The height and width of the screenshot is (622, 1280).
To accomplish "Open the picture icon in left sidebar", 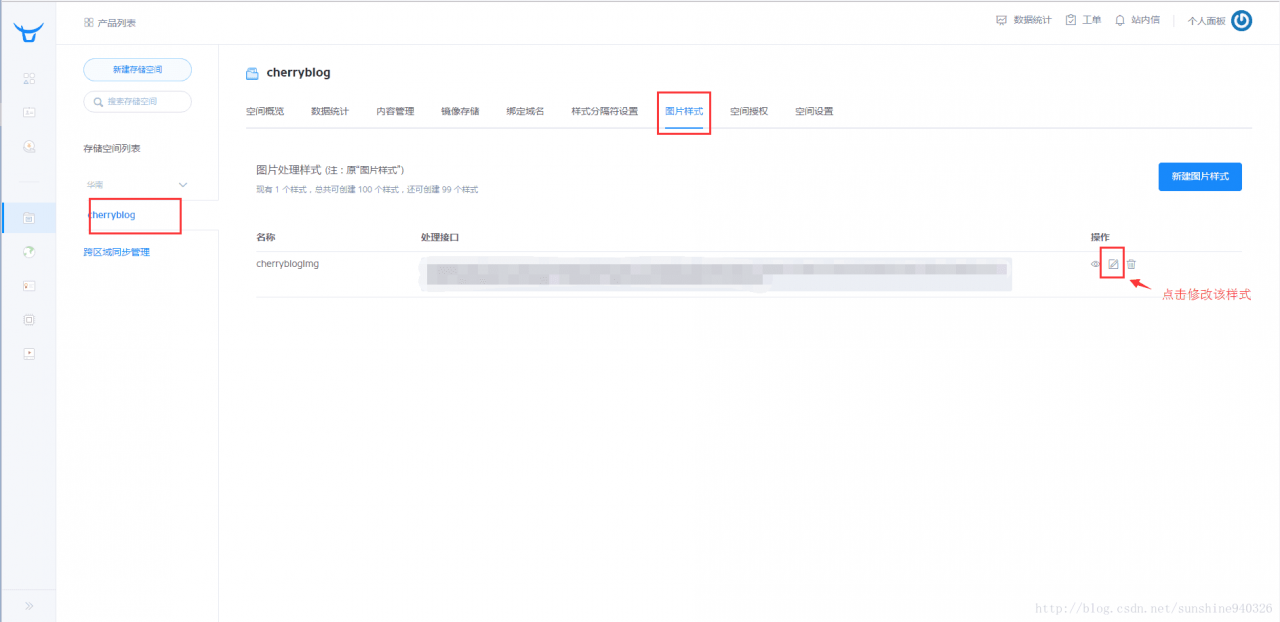I will [x=29, y=286].
